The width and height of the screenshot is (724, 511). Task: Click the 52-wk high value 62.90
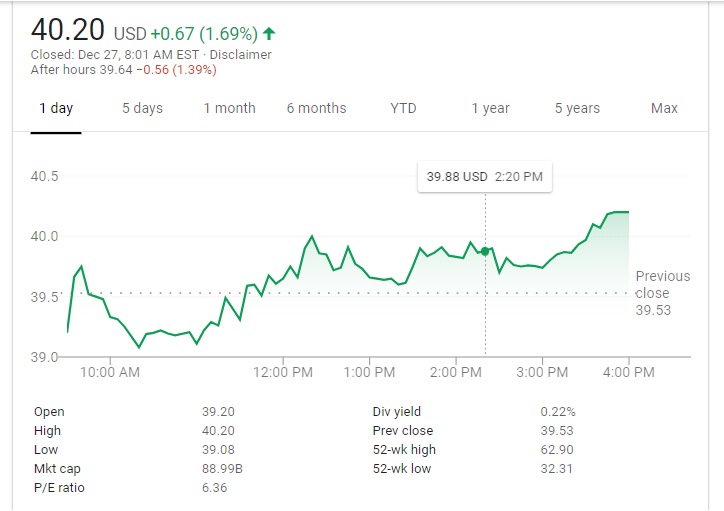(557, 450)
